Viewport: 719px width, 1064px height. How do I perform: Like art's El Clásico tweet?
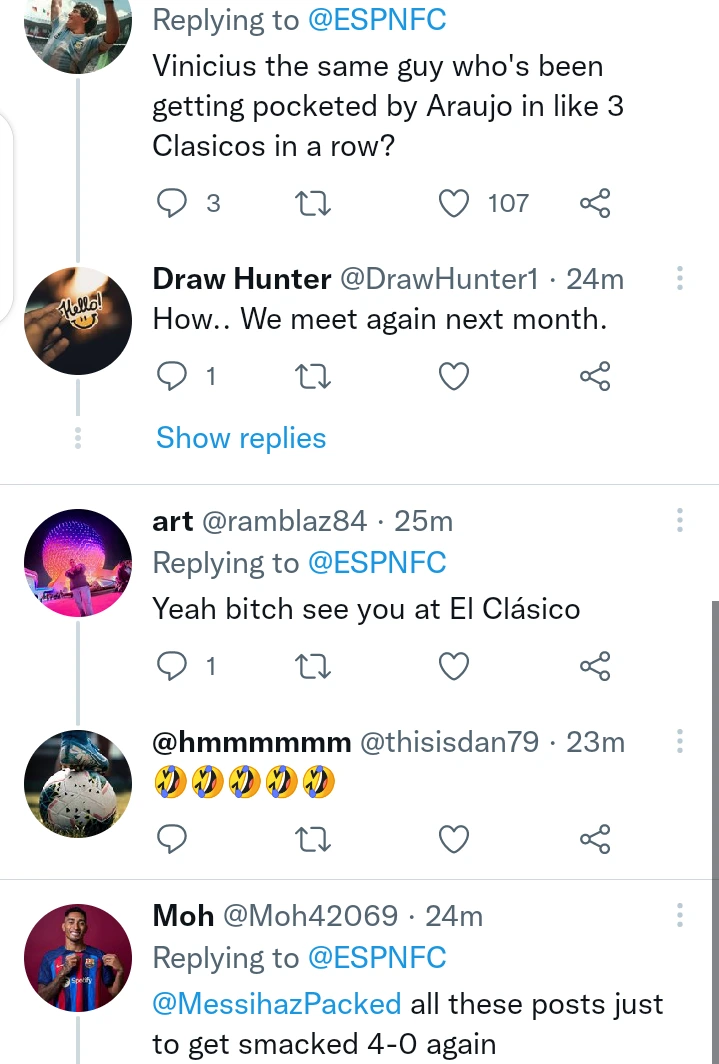pos(455,666)
